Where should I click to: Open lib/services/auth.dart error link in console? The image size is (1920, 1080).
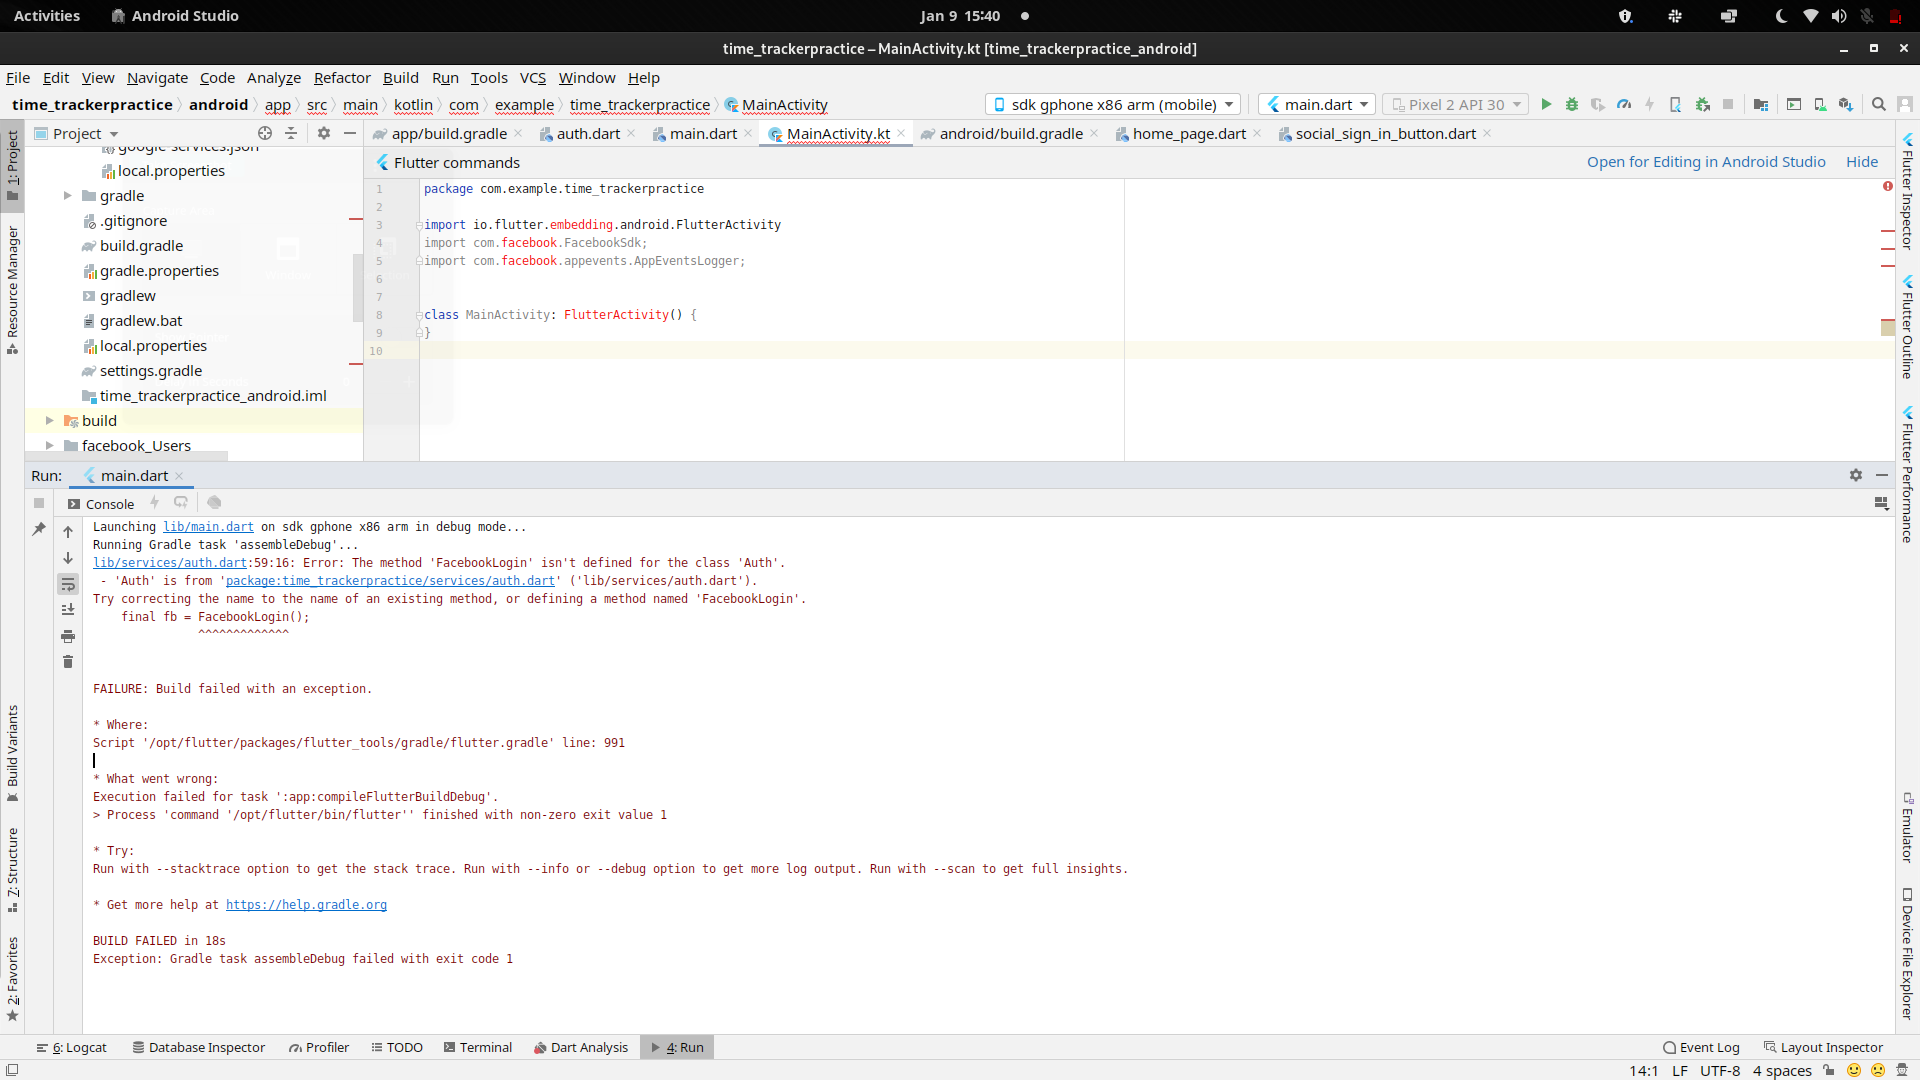tap(169, 563)
